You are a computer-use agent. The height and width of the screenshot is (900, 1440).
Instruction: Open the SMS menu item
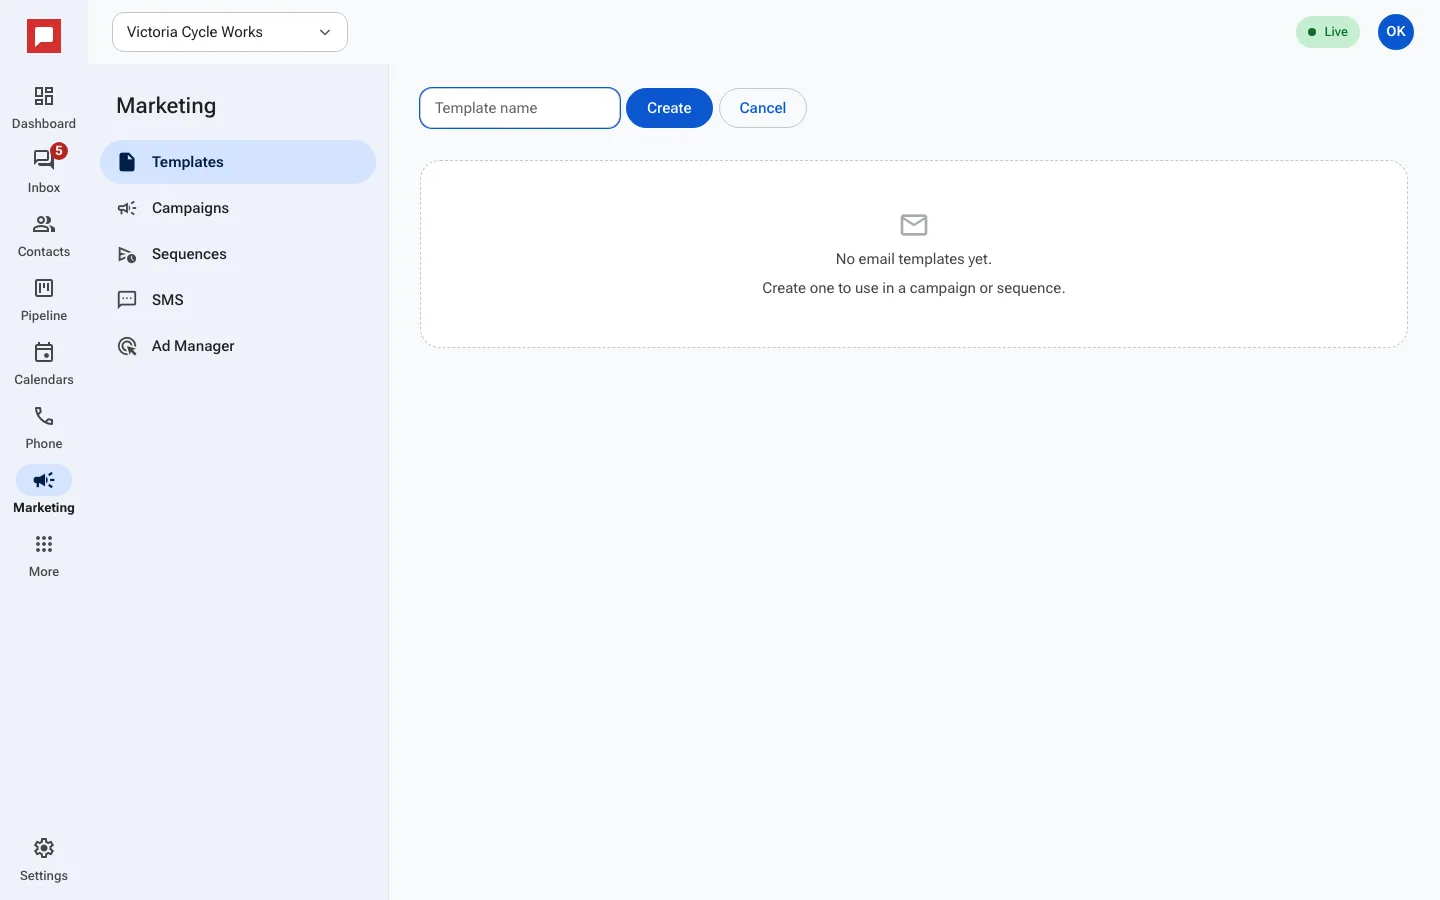point(238,300)
